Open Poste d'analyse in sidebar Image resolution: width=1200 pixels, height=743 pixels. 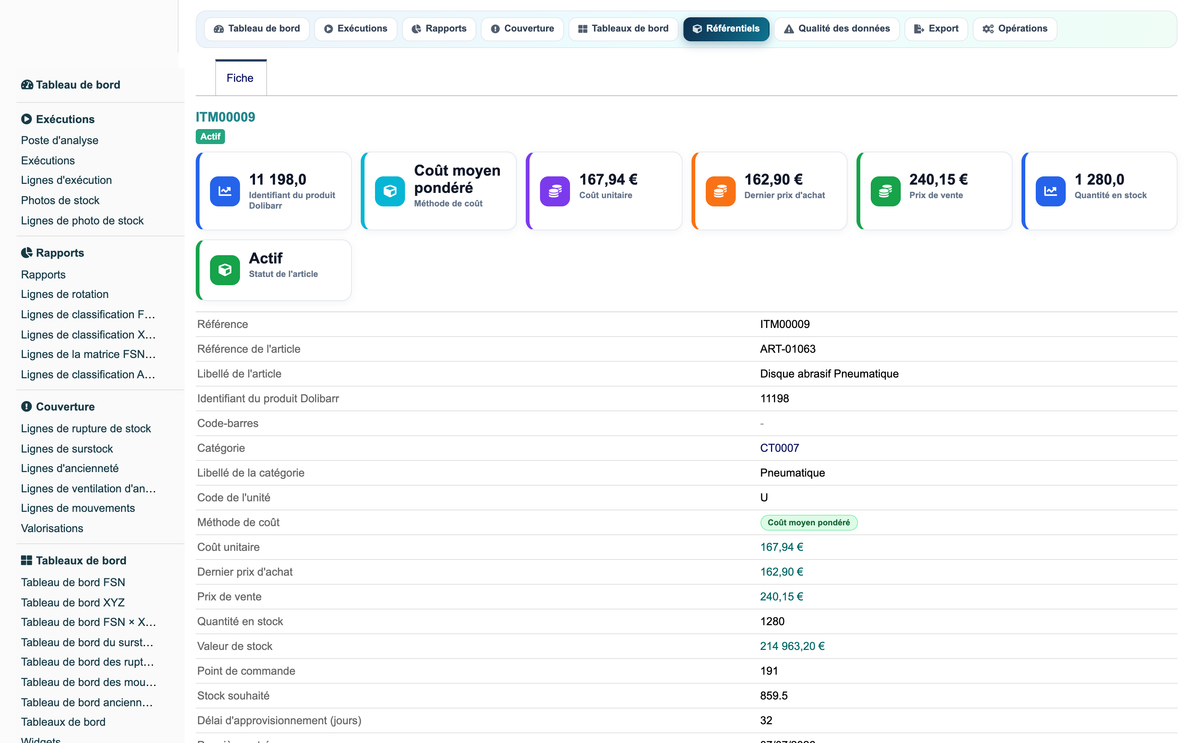click(x=60, y=141)
